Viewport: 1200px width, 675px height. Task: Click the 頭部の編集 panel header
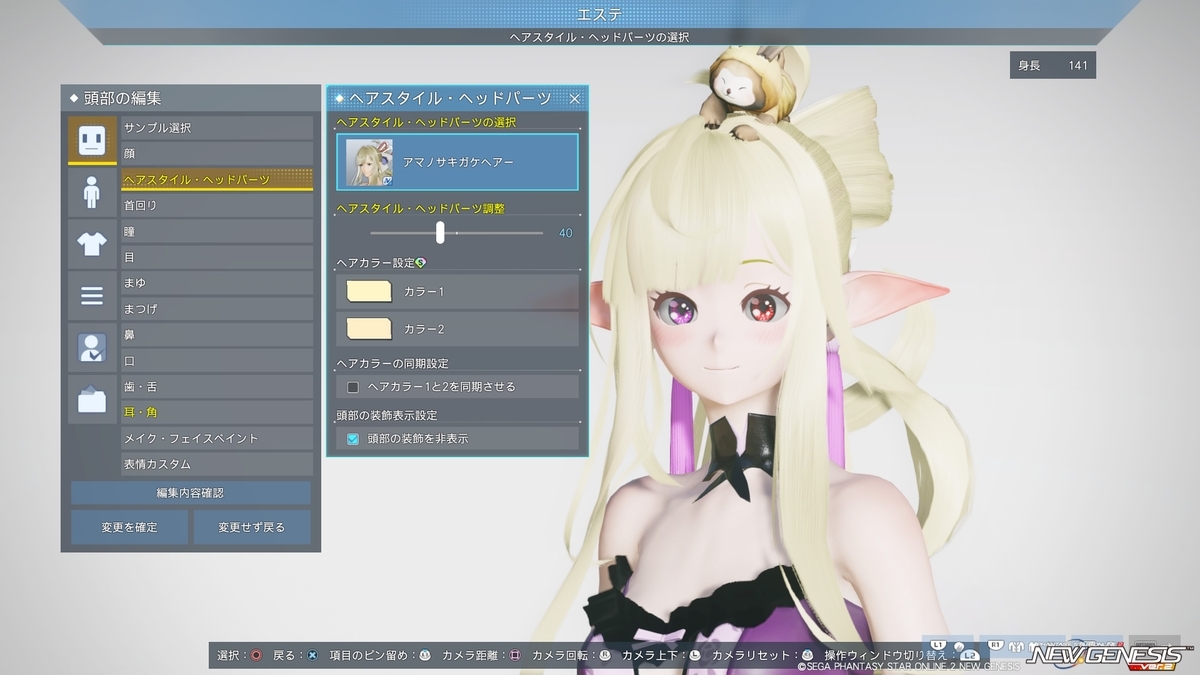(190, 98)
